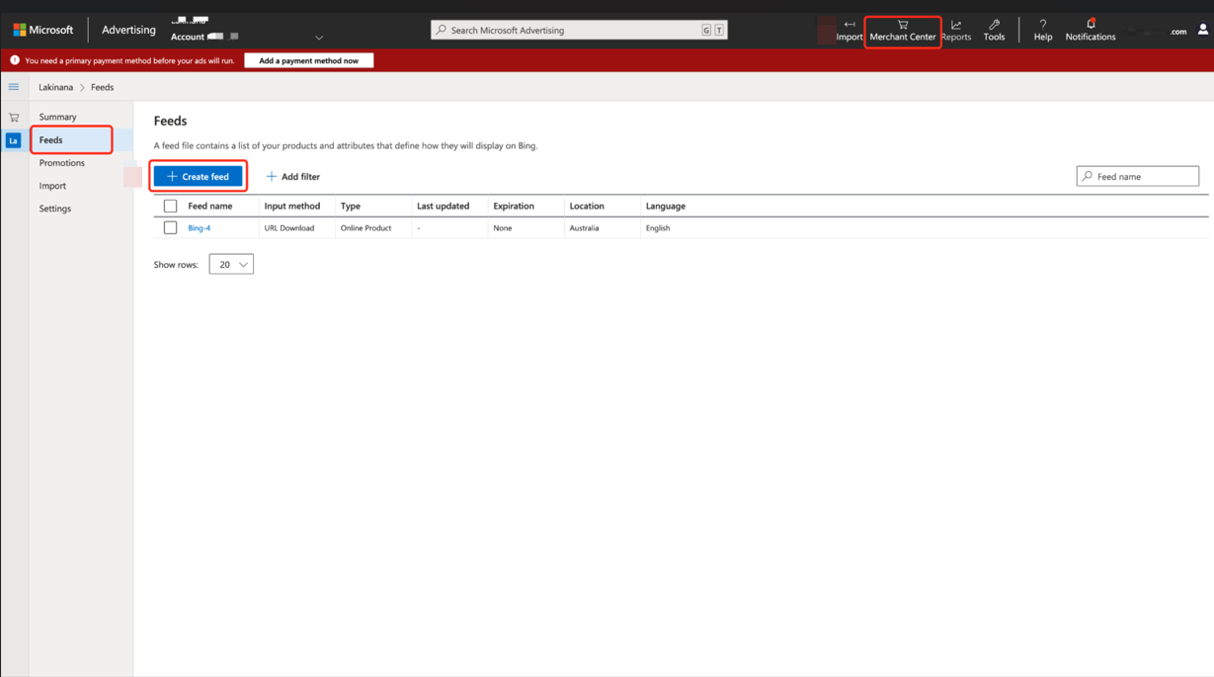1214x677 pixels.
Task: Click Add filter above the feeds table
Action: click(x=293, y=177)
